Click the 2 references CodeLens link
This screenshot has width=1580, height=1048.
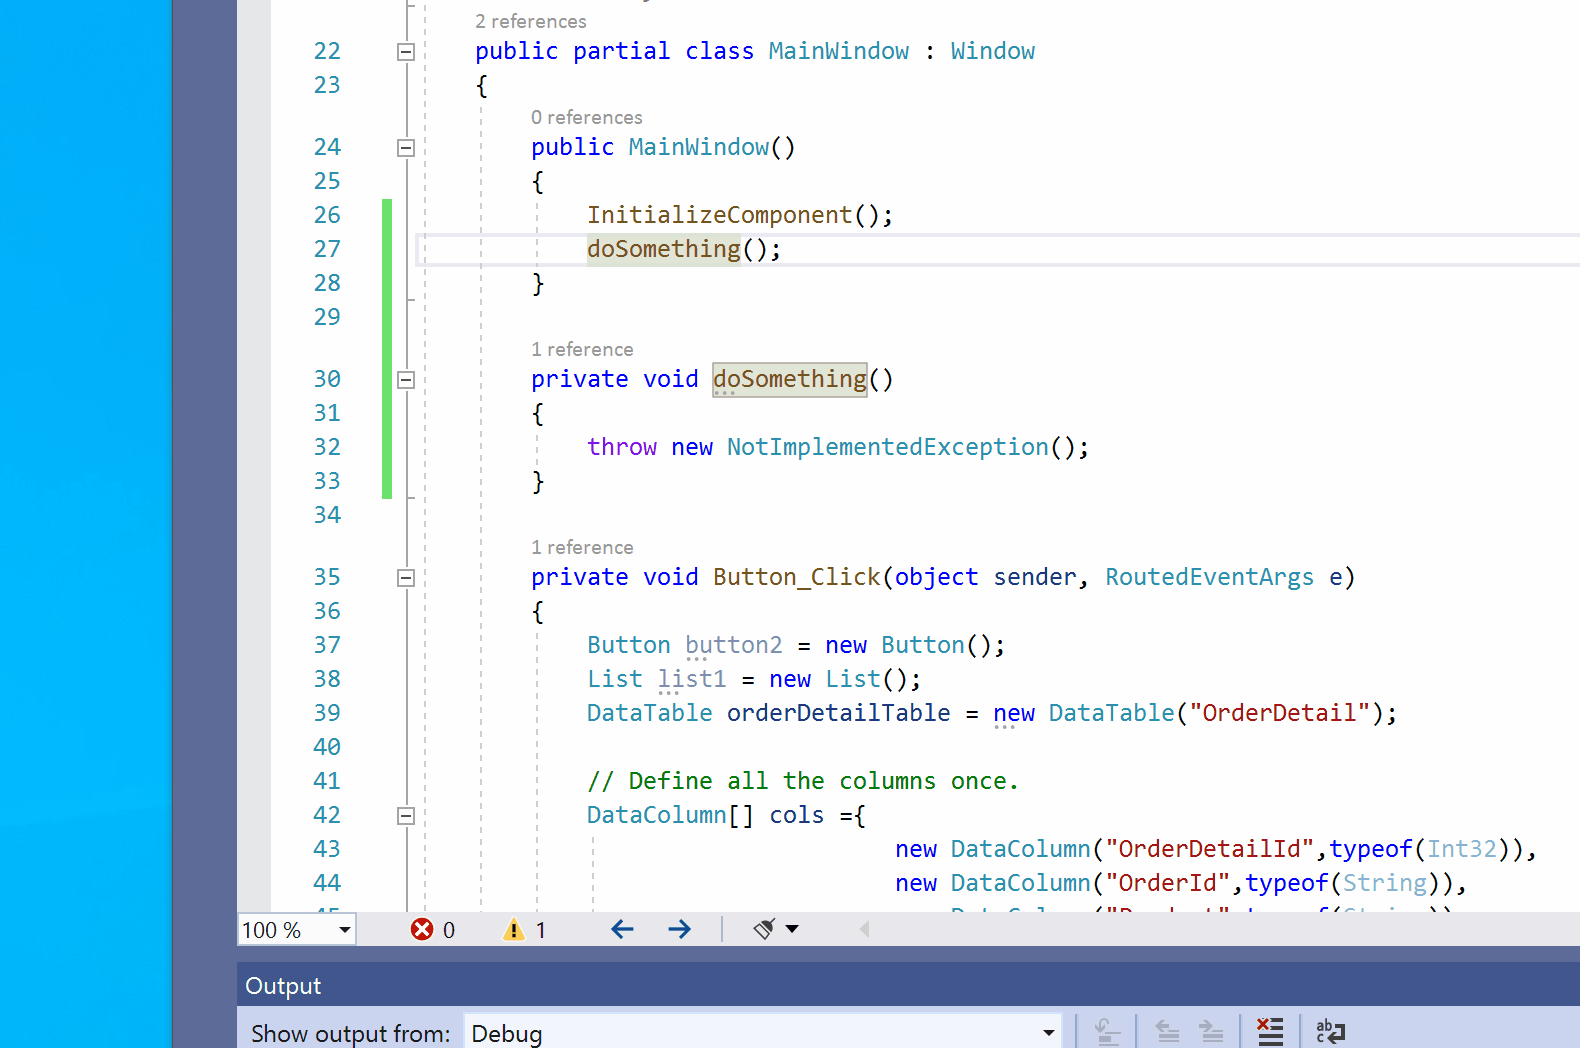point(530,21)
